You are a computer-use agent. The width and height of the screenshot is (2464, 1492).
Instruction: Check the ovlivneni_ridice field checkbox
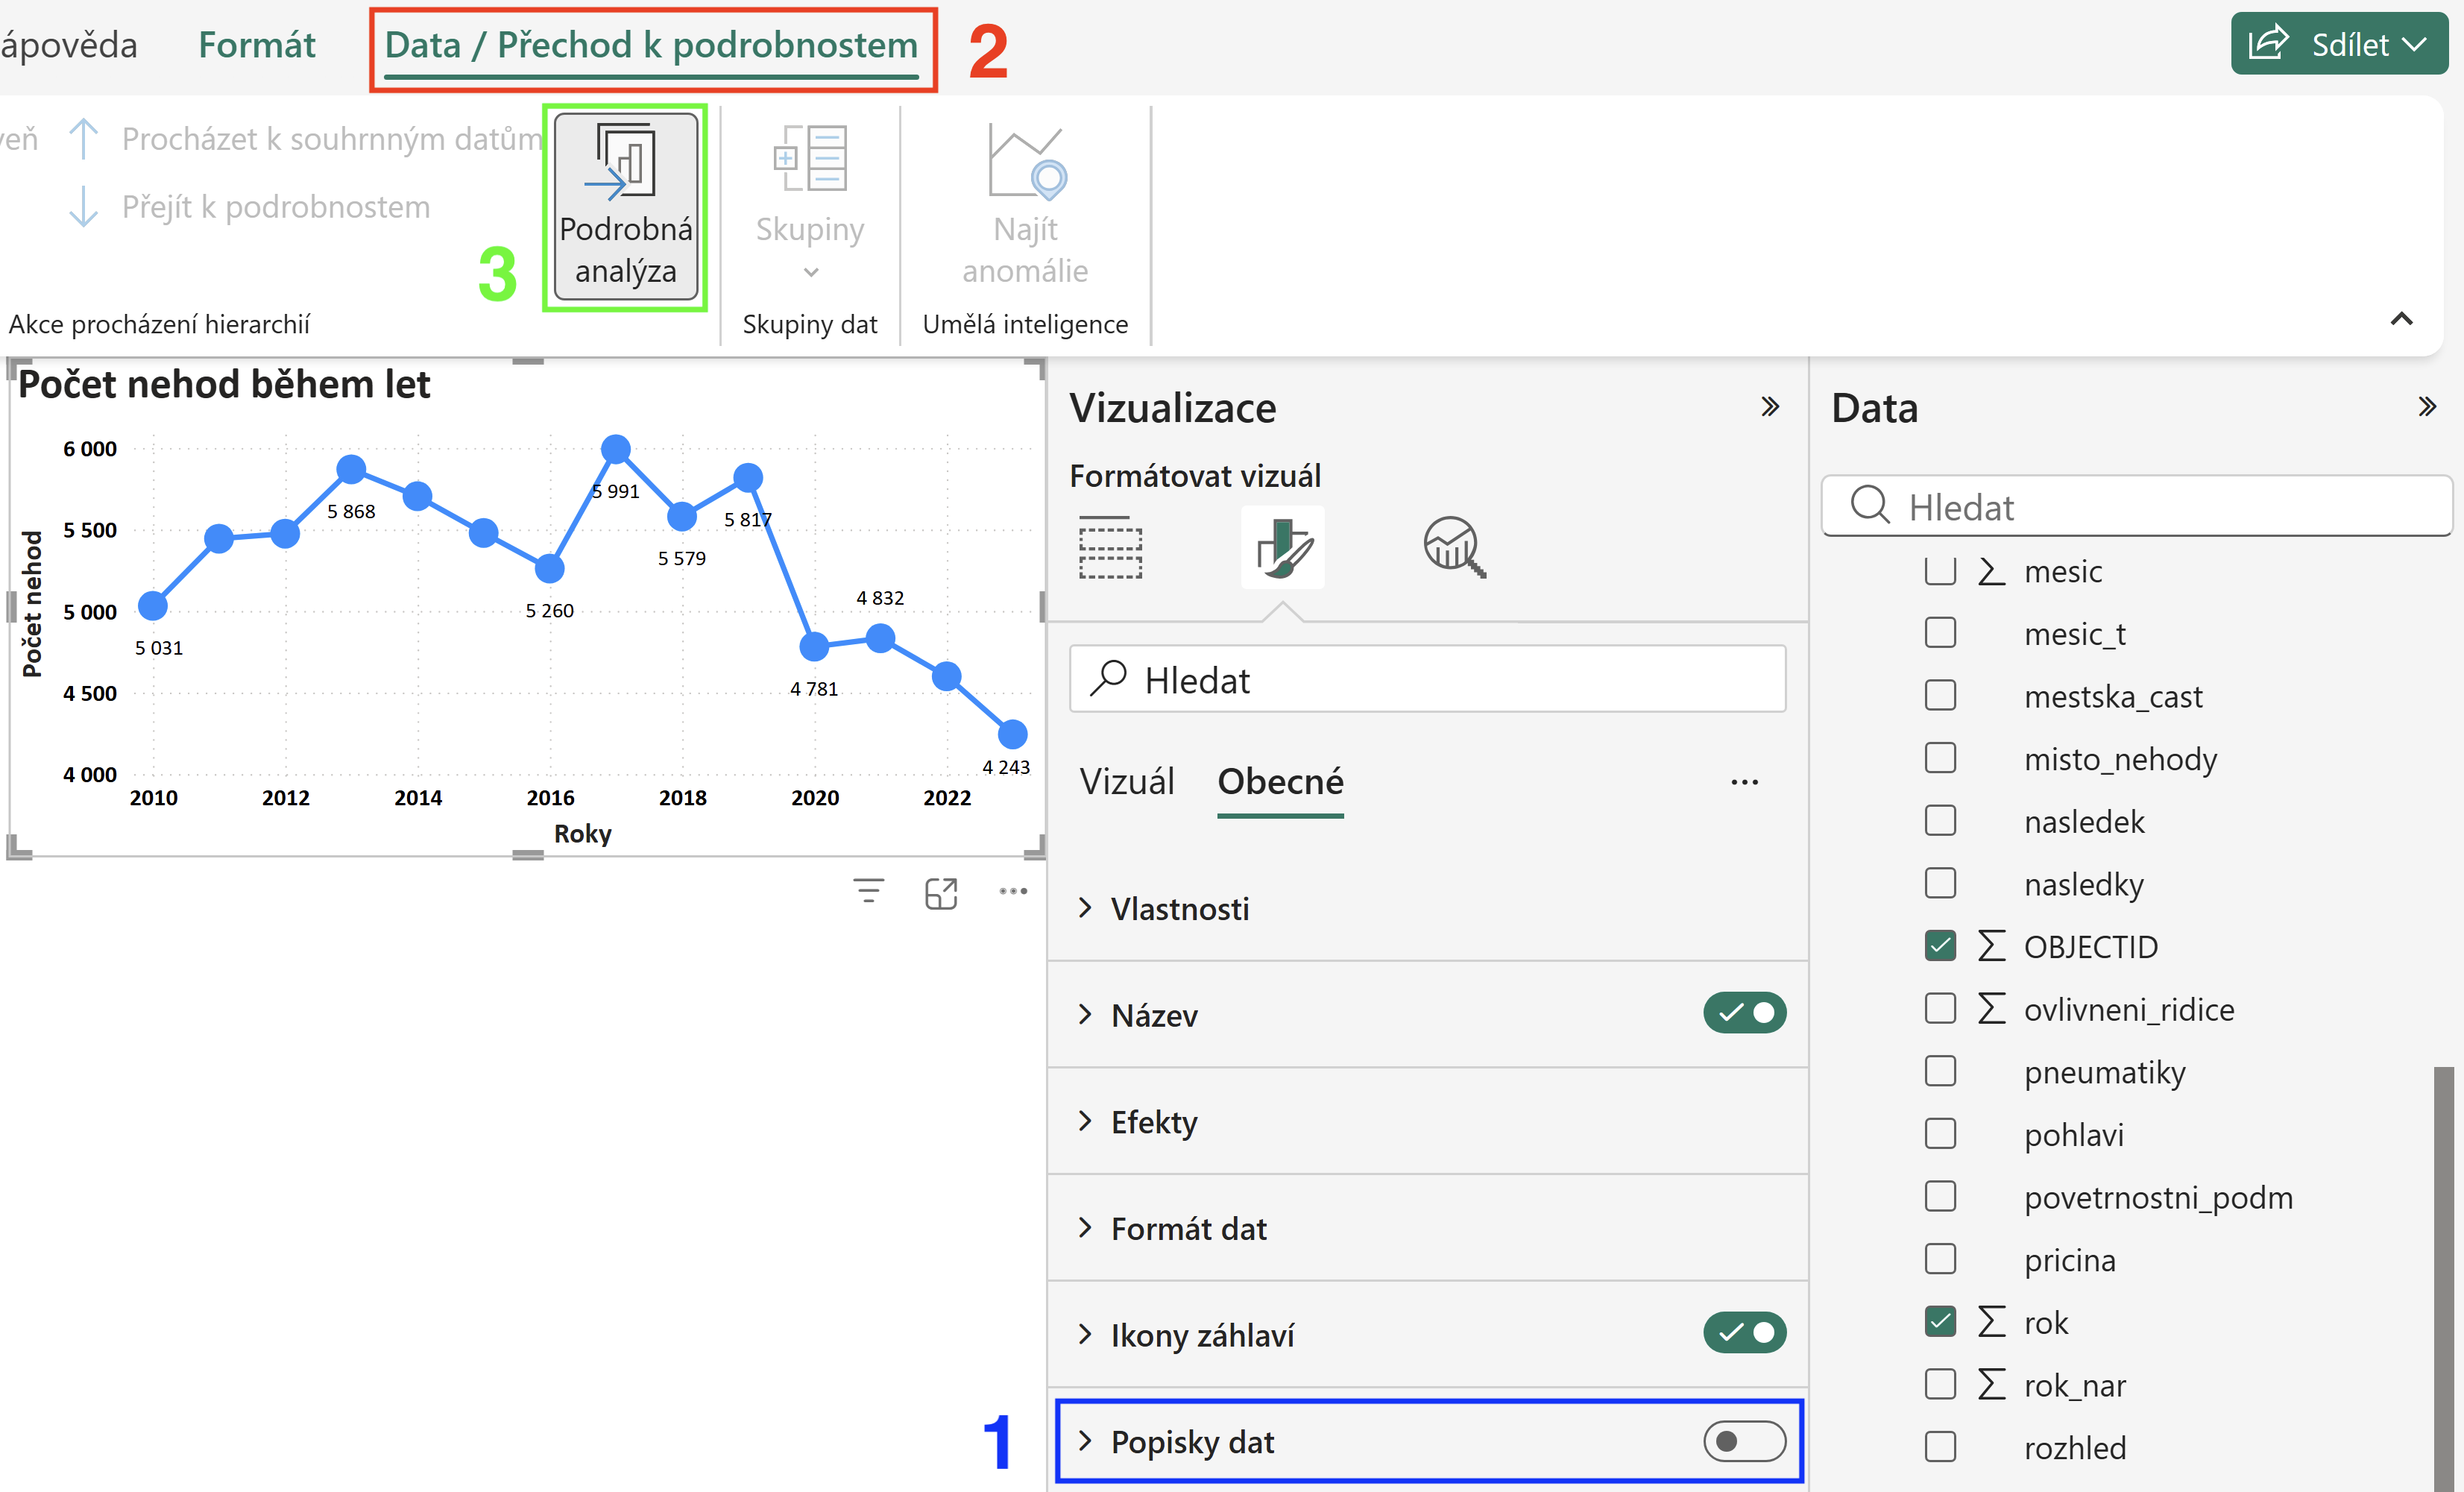pos(1940,1008)
